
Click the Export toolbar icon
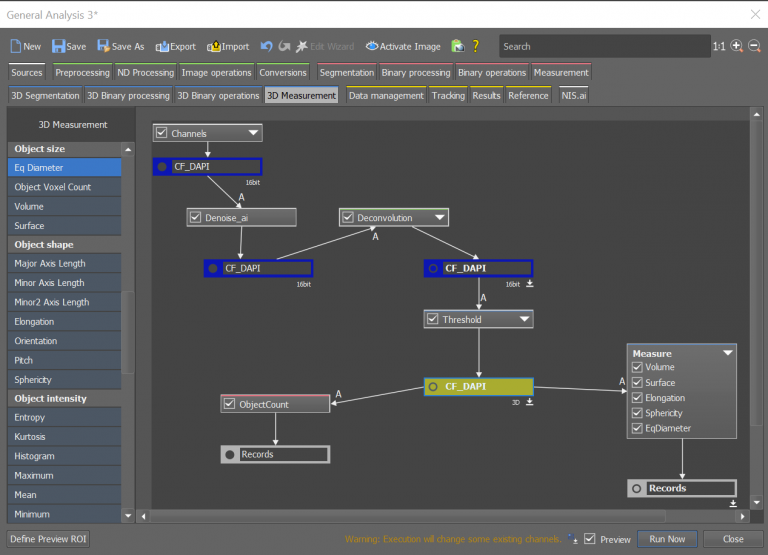coord(162,46)
